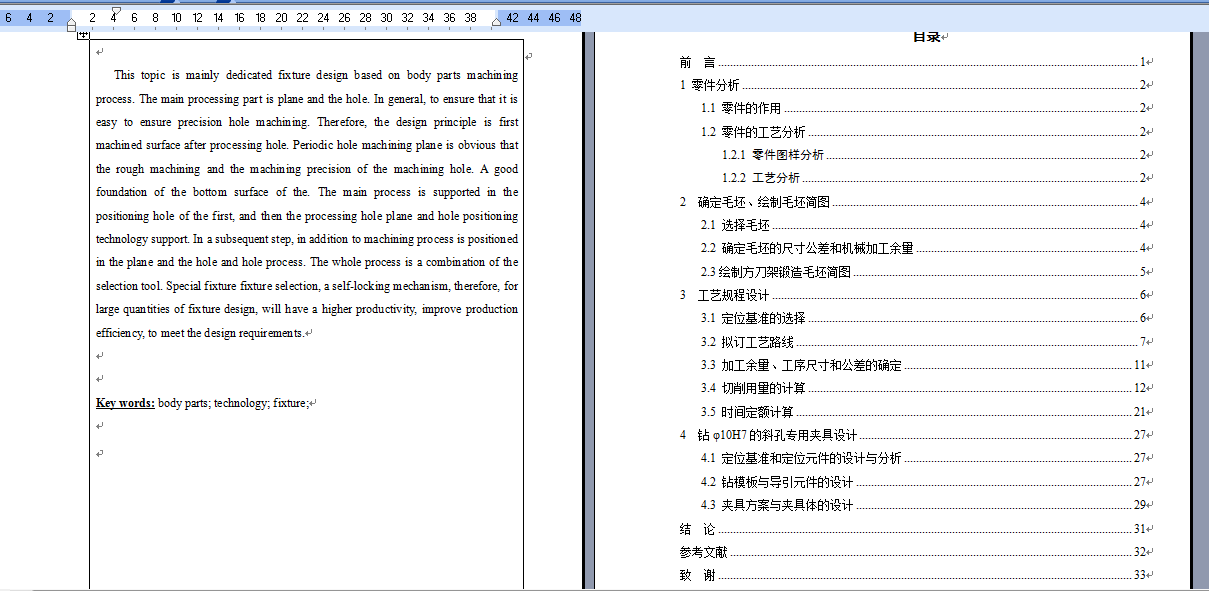Screen dimensions: 1209x591
Task: Open the 前言 table of contents entry
Action: coord(913,62)
